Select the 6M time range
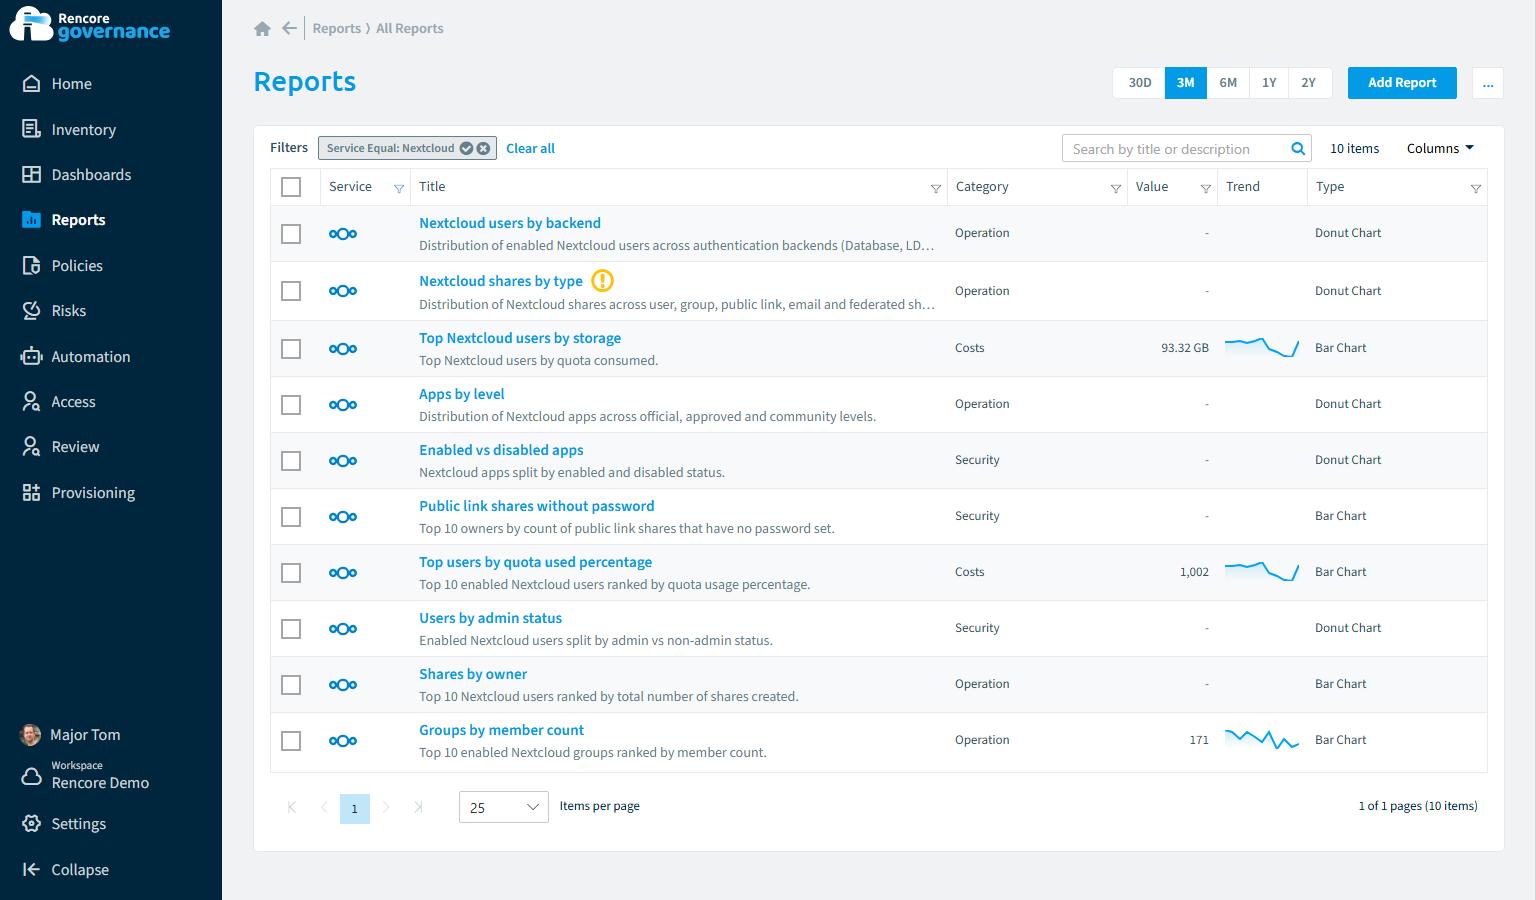 (x=1228, y=83)
